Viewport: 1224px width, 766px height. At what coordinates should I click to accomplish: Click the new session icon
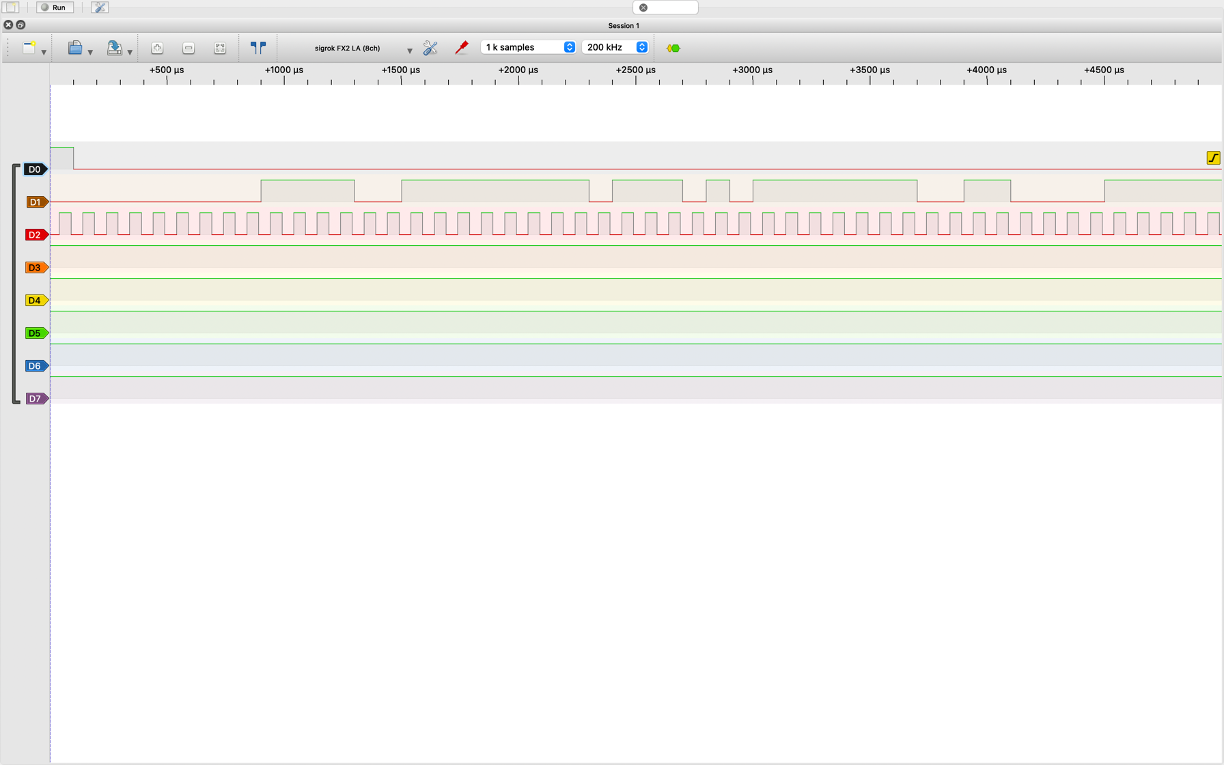coord(29,47)
